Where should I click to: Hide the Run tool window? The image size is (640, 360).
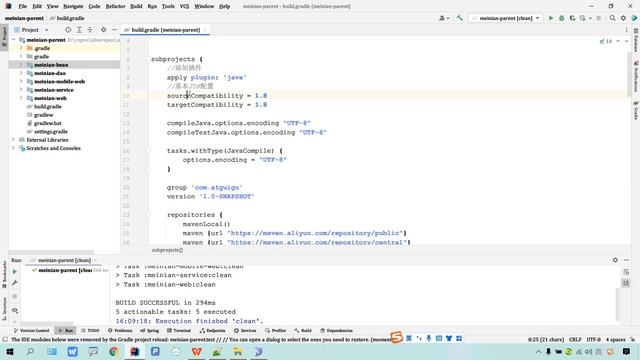pos(627,260)
